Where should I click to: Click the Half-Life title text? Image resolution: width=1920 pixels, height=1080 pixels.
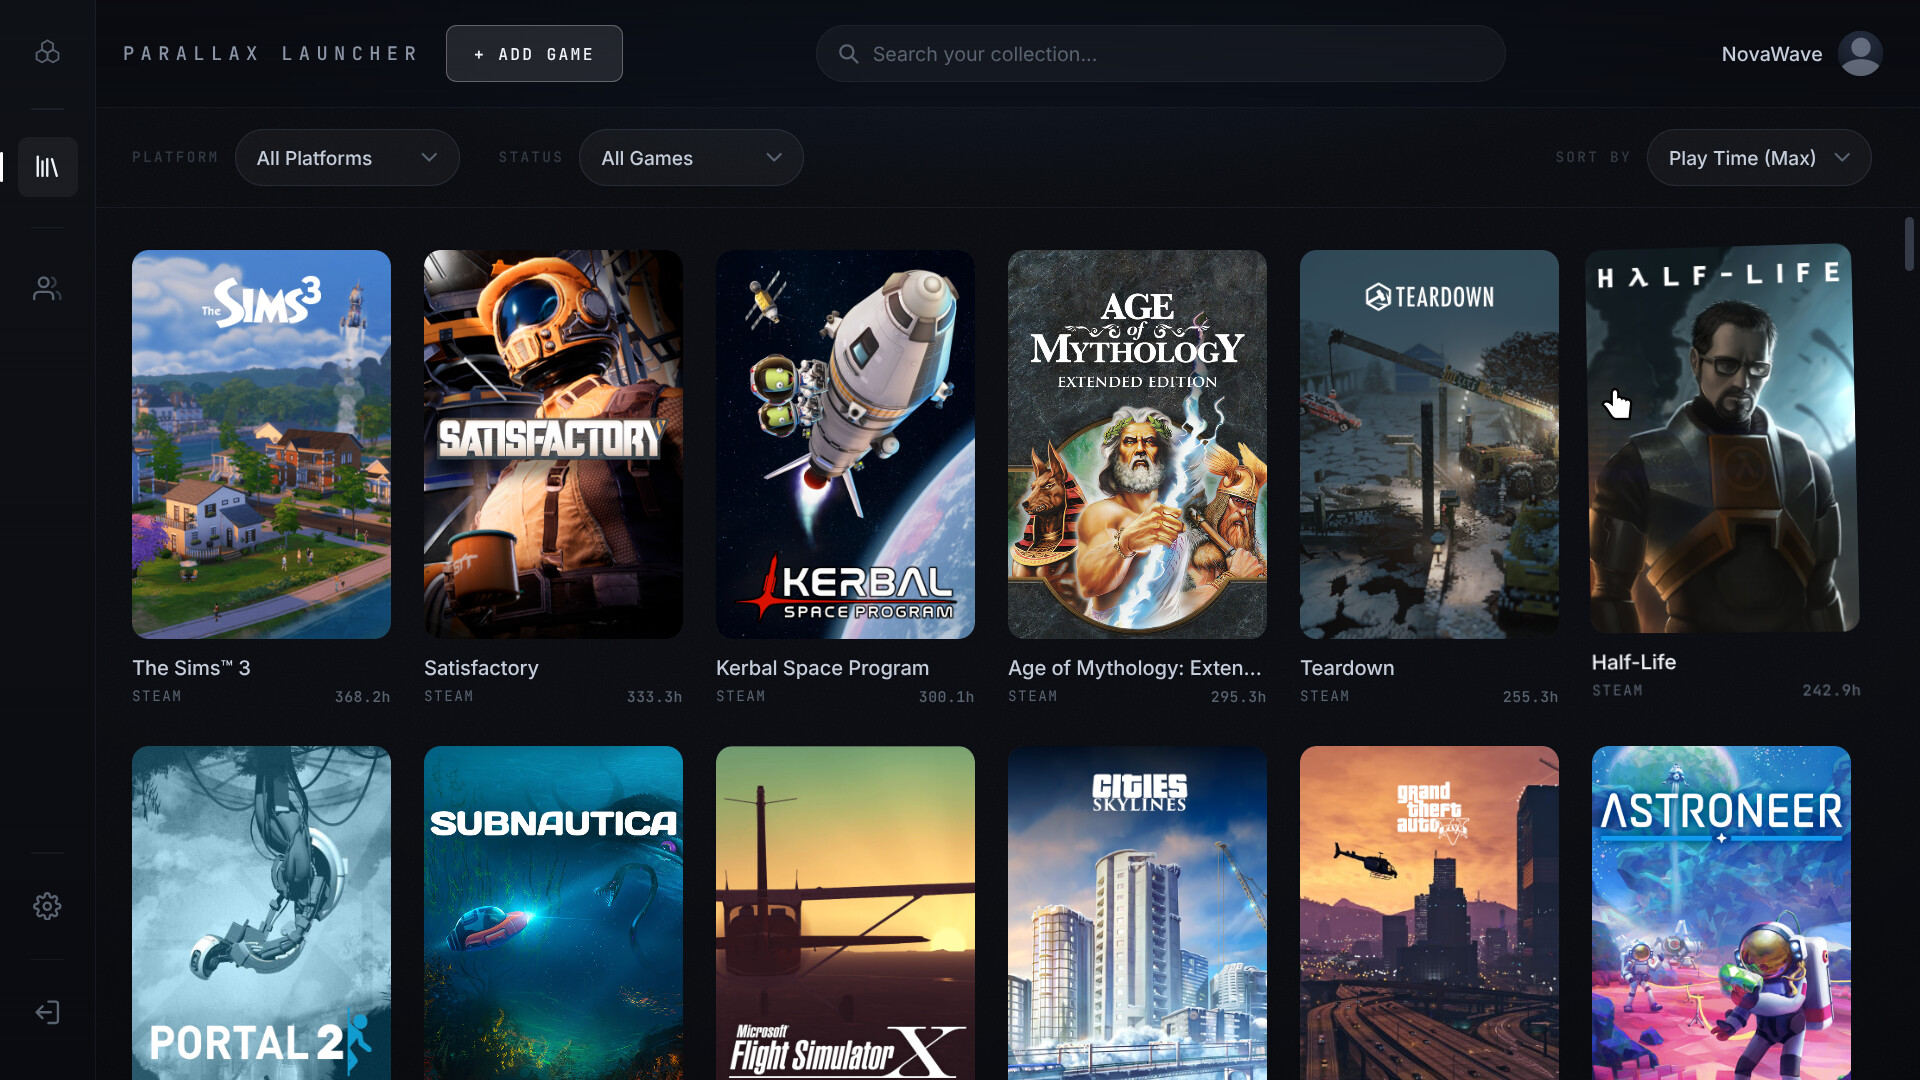[1634, 662]
